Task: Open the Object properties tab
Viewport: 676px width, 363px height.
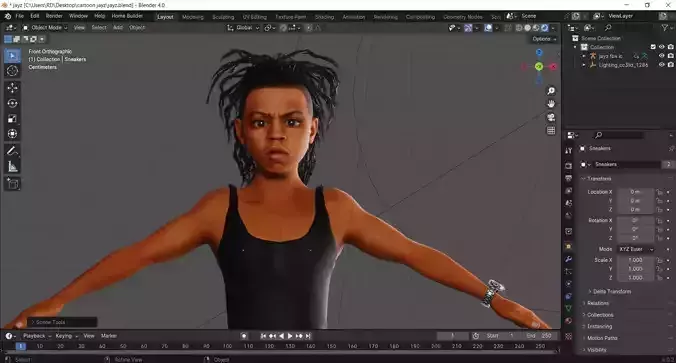Action: 569,247
